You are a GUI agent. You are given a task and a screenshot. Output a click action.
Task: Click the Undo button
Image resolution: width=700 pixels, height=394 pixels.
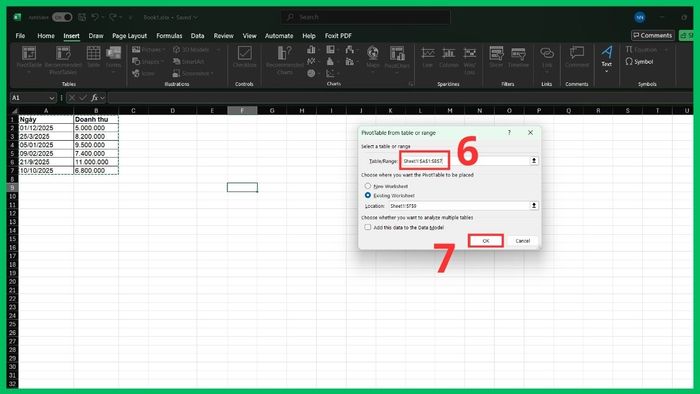95,17
